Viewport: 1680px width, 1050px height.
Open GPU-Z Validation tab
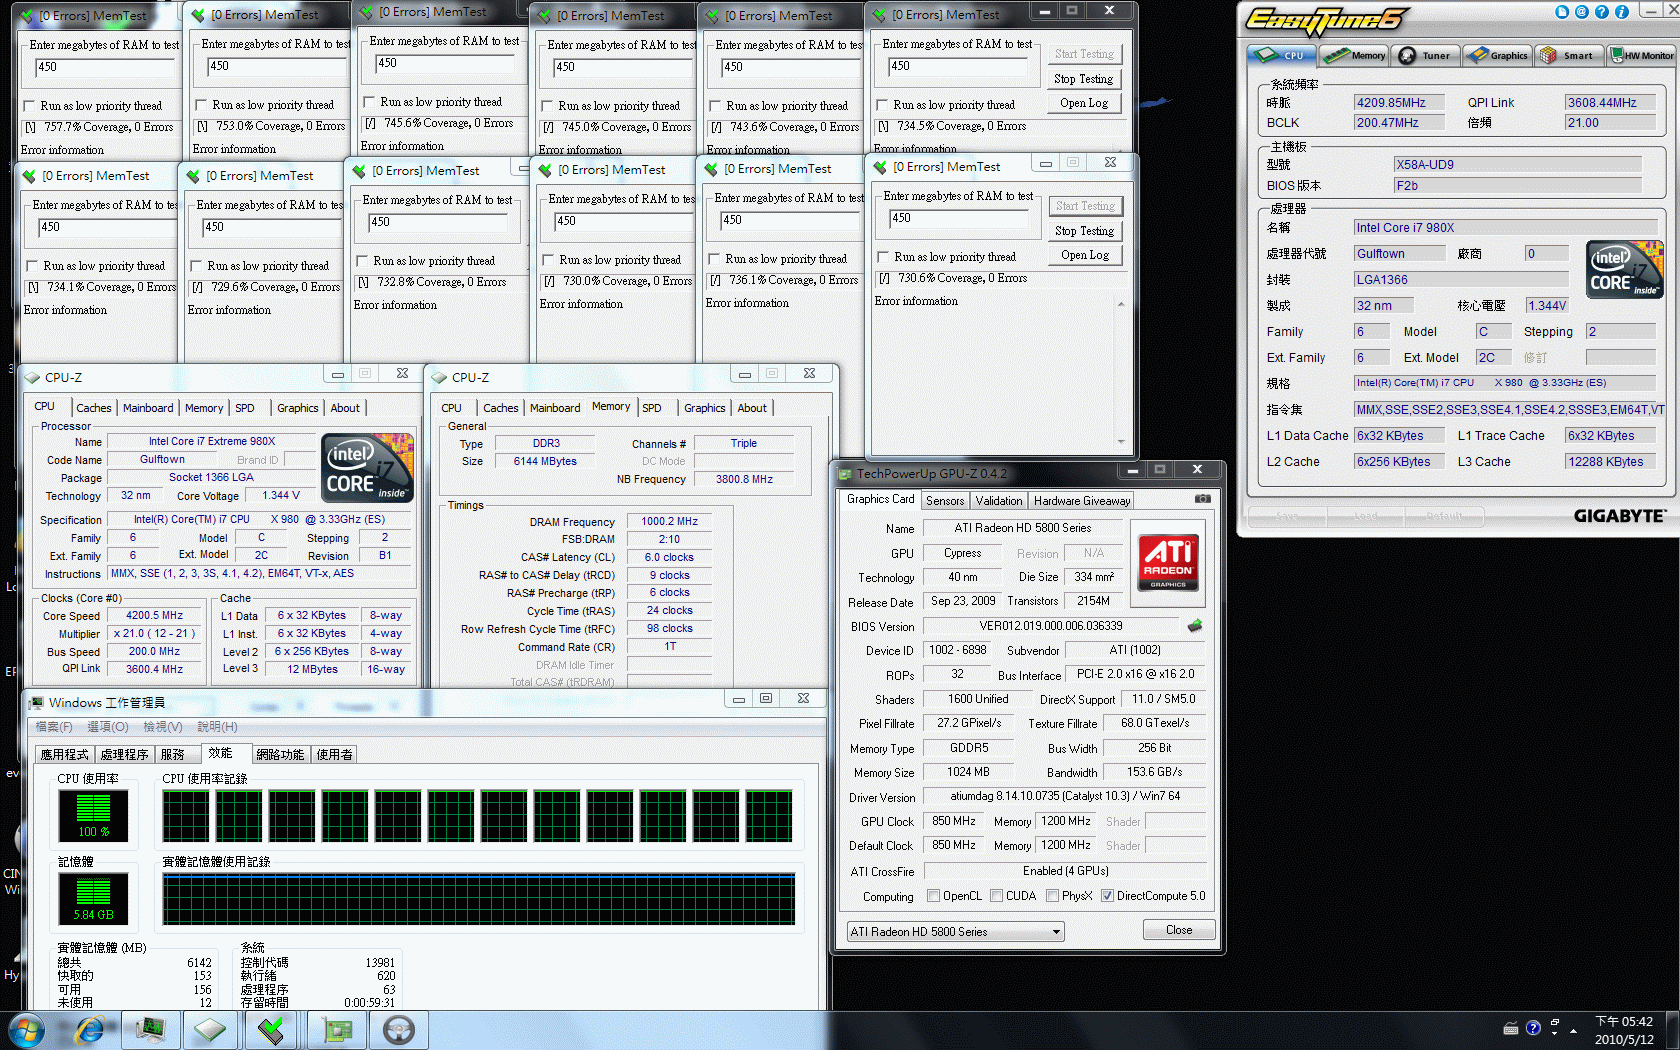[999, 501]
